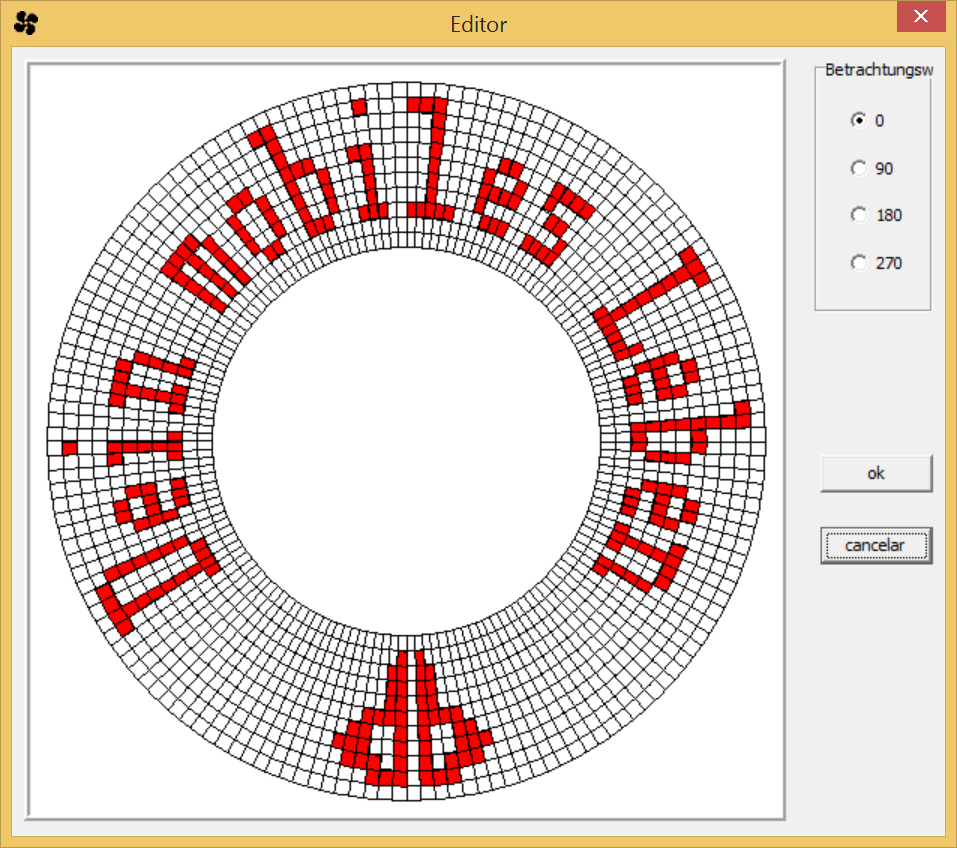Select the 90 degree viewing angle
This screenshot has width=957, height=848.
click(859, 168)
